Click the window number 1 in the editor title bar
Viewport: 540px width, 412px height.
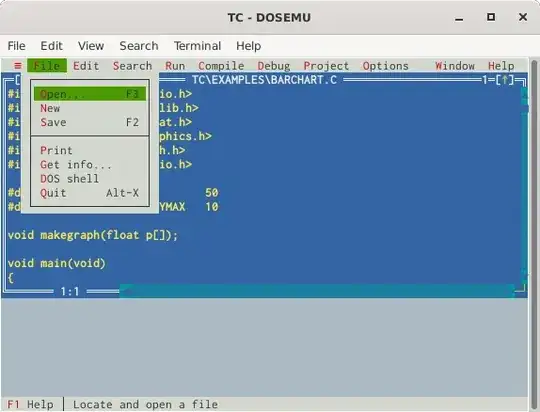point(485,80)
